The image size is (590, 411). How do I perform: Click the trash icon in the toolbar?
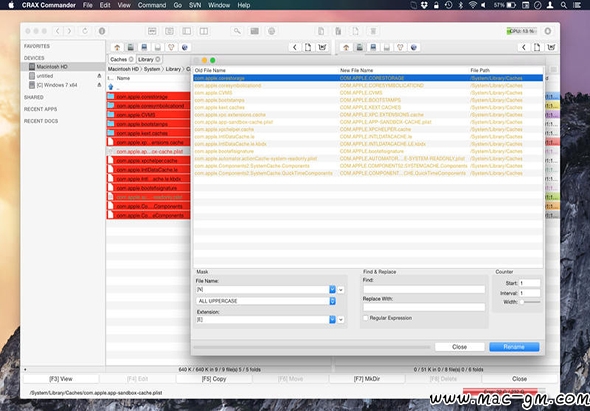click(373, 31)
